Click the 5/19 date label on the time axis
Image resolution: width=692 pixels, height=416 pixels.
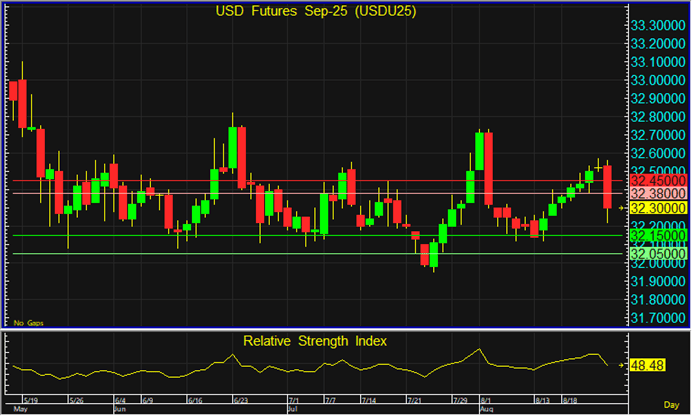click(30, 400)
